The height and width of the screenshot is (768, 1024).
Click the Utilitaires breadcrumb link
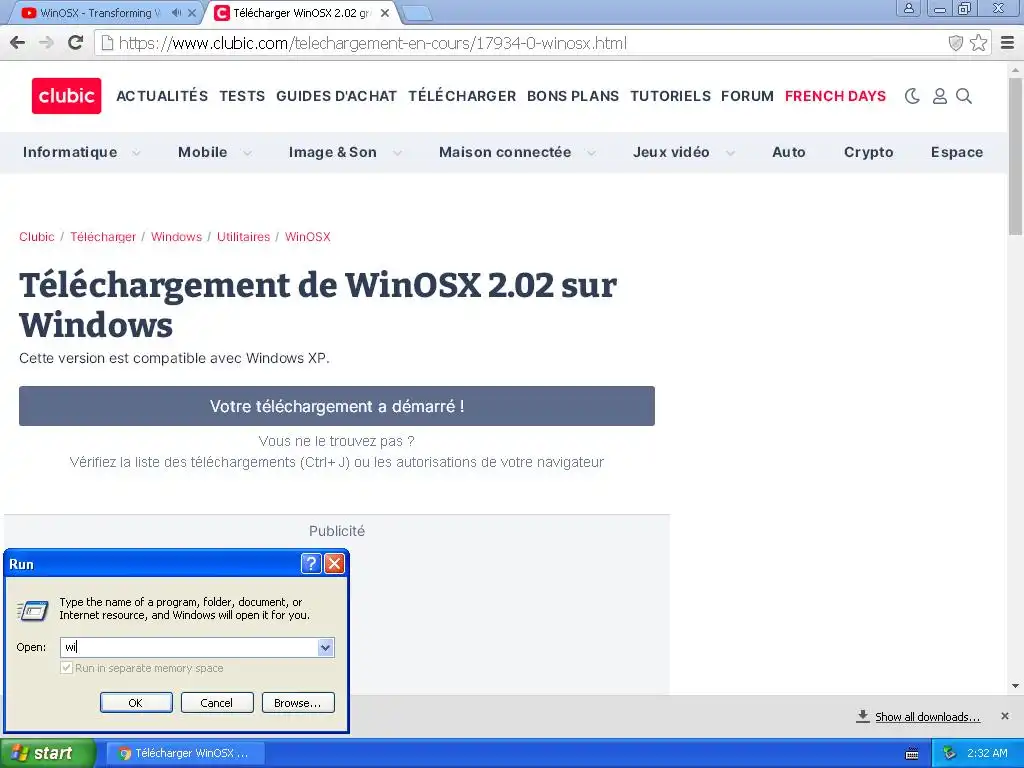[244, 236]
